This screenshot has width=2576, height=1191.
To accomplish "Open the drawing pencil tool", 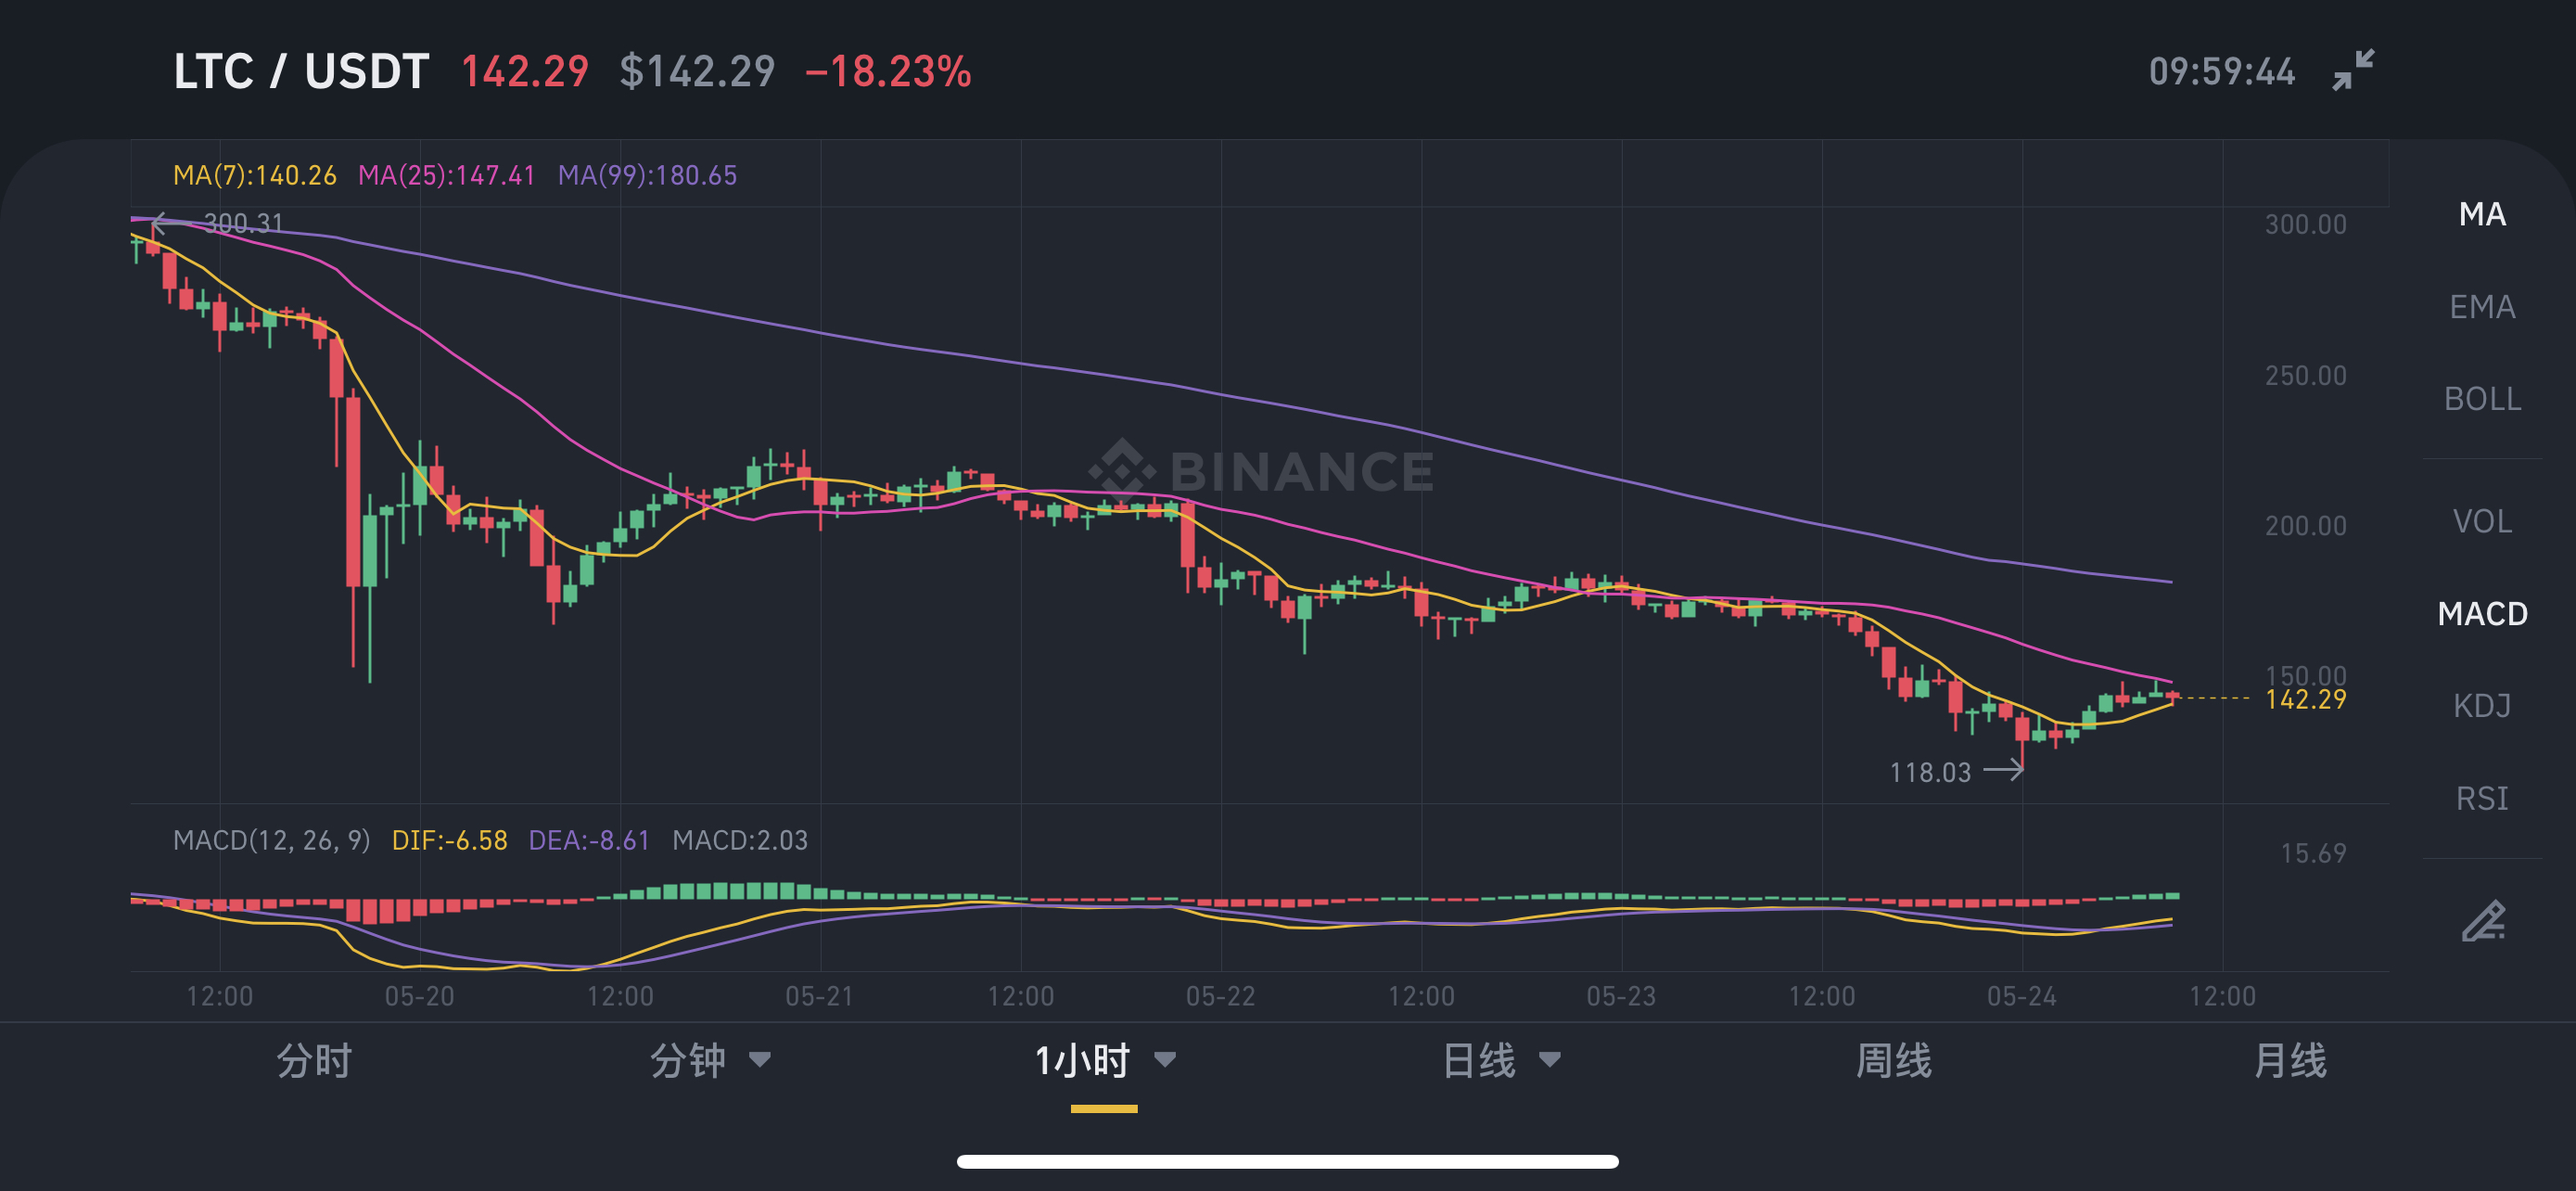I will (2483, 921).
